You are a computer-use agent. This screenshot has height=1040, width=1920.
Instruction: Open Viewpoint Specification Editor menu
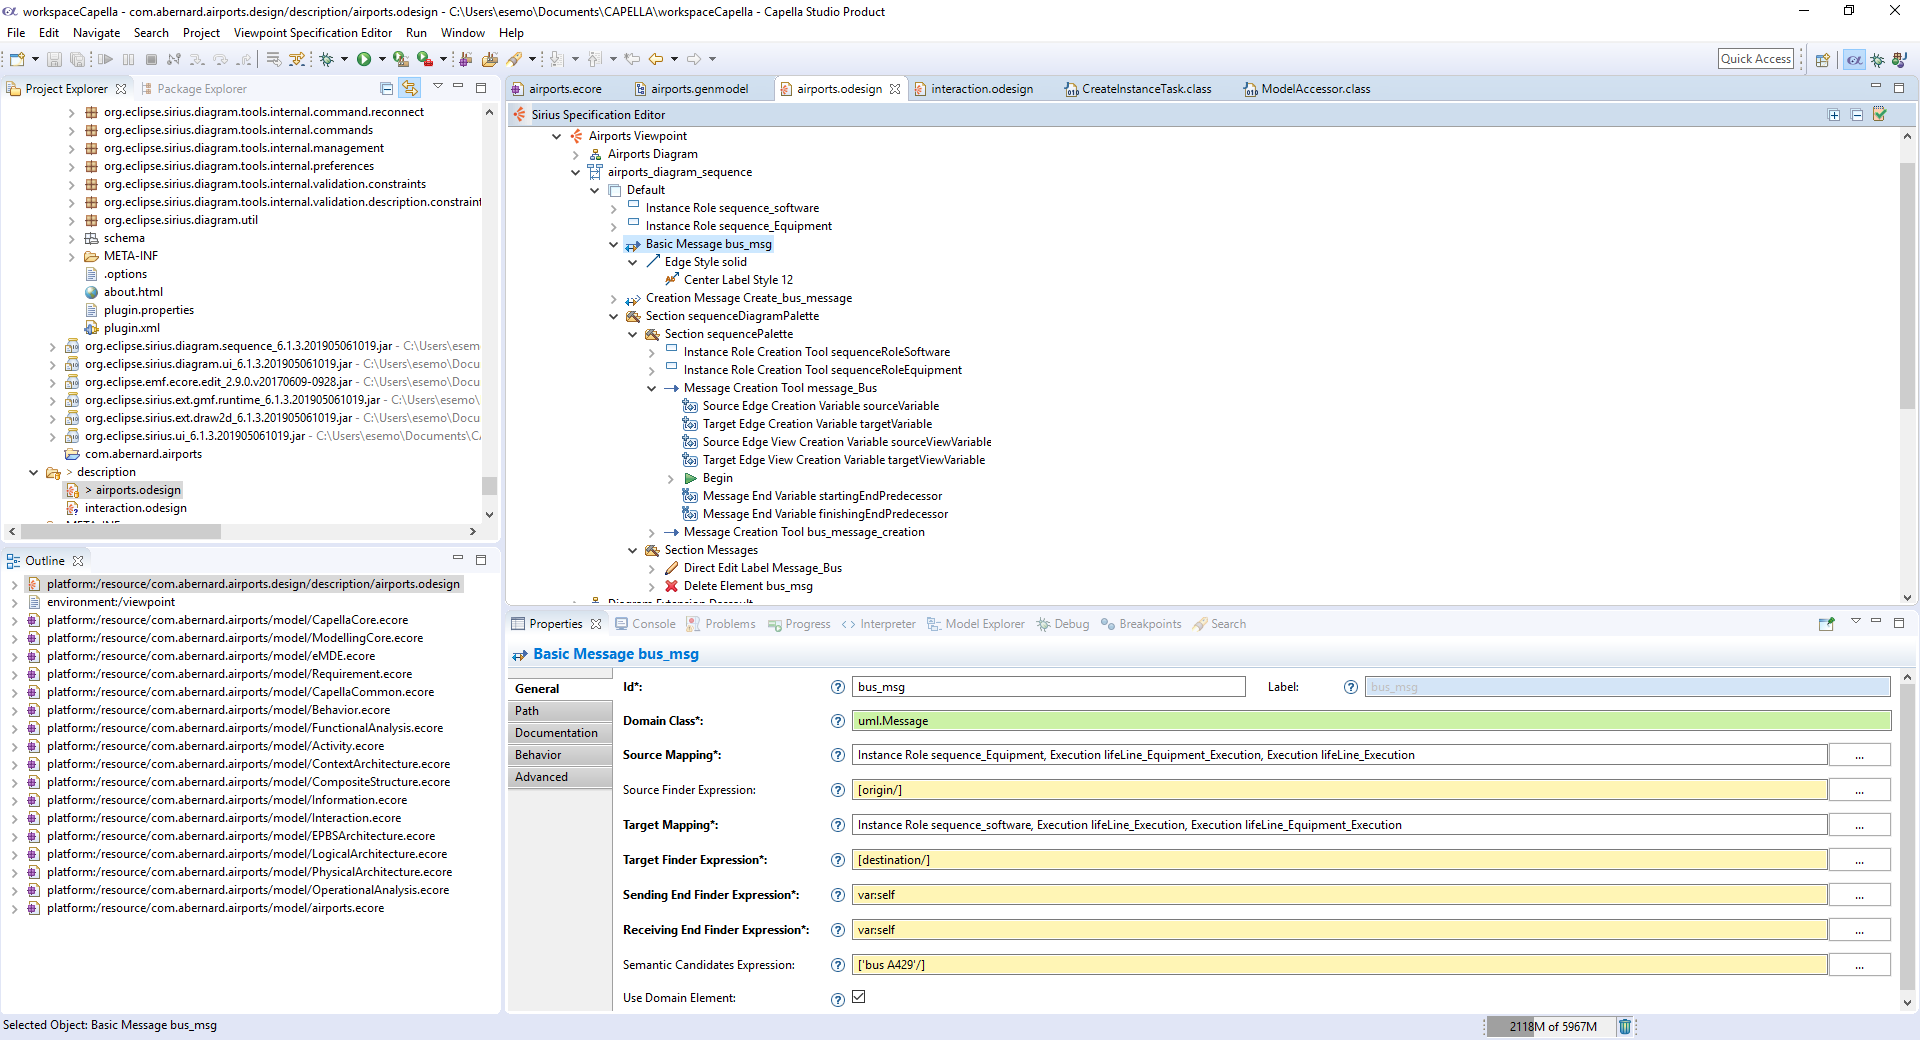313,33
